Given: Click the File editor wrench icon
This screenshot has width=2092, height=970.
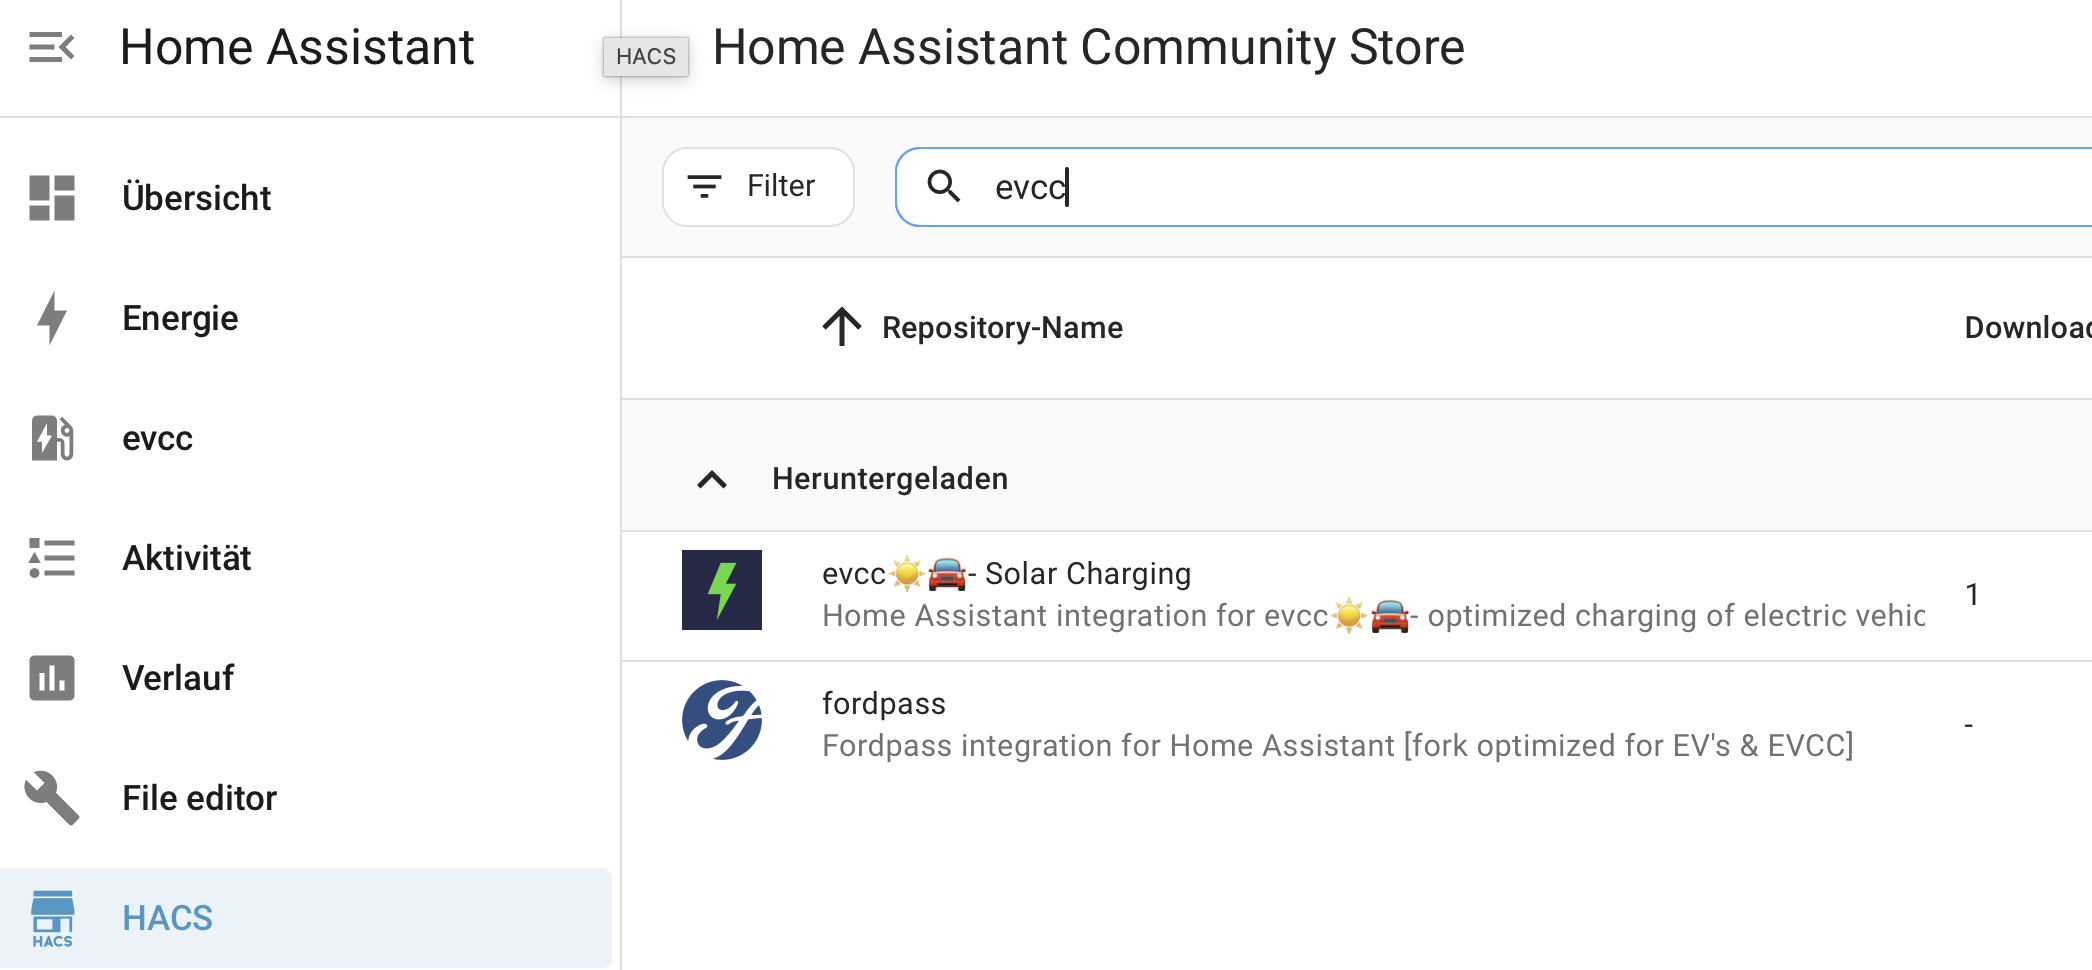Looking at the screenshot, I should (x=52, y=798).
